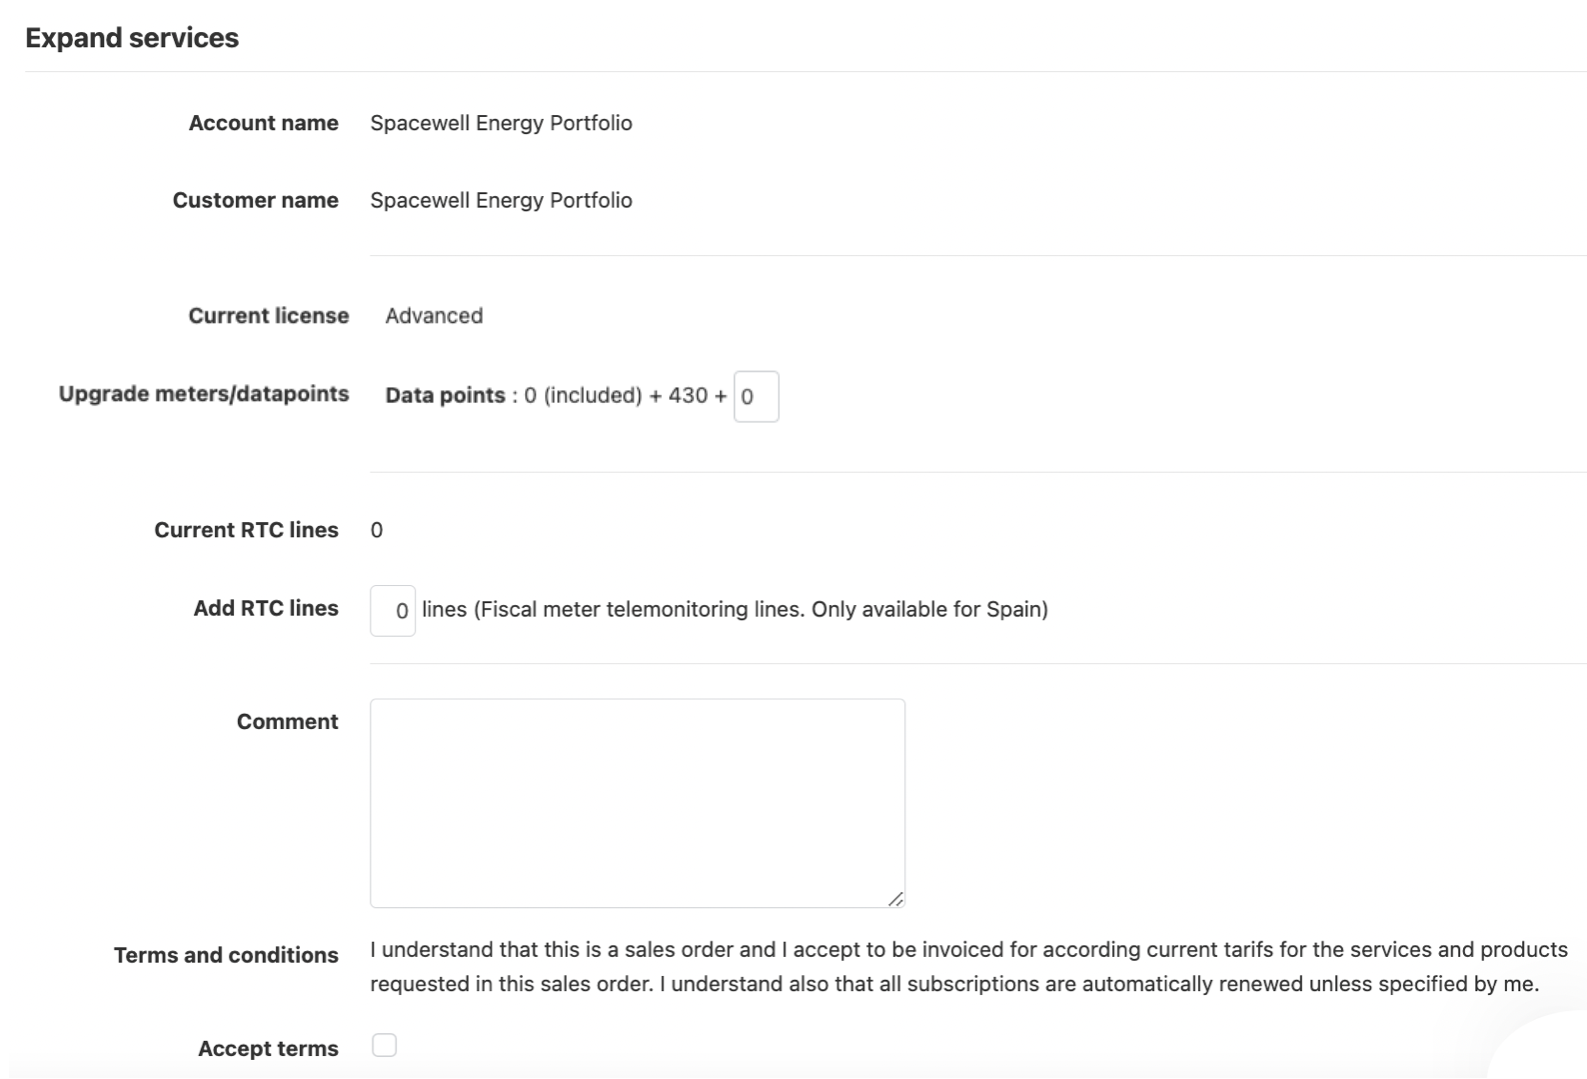Click the Account name value Spacewell Energy Portfolio

(x=501, y=123)
